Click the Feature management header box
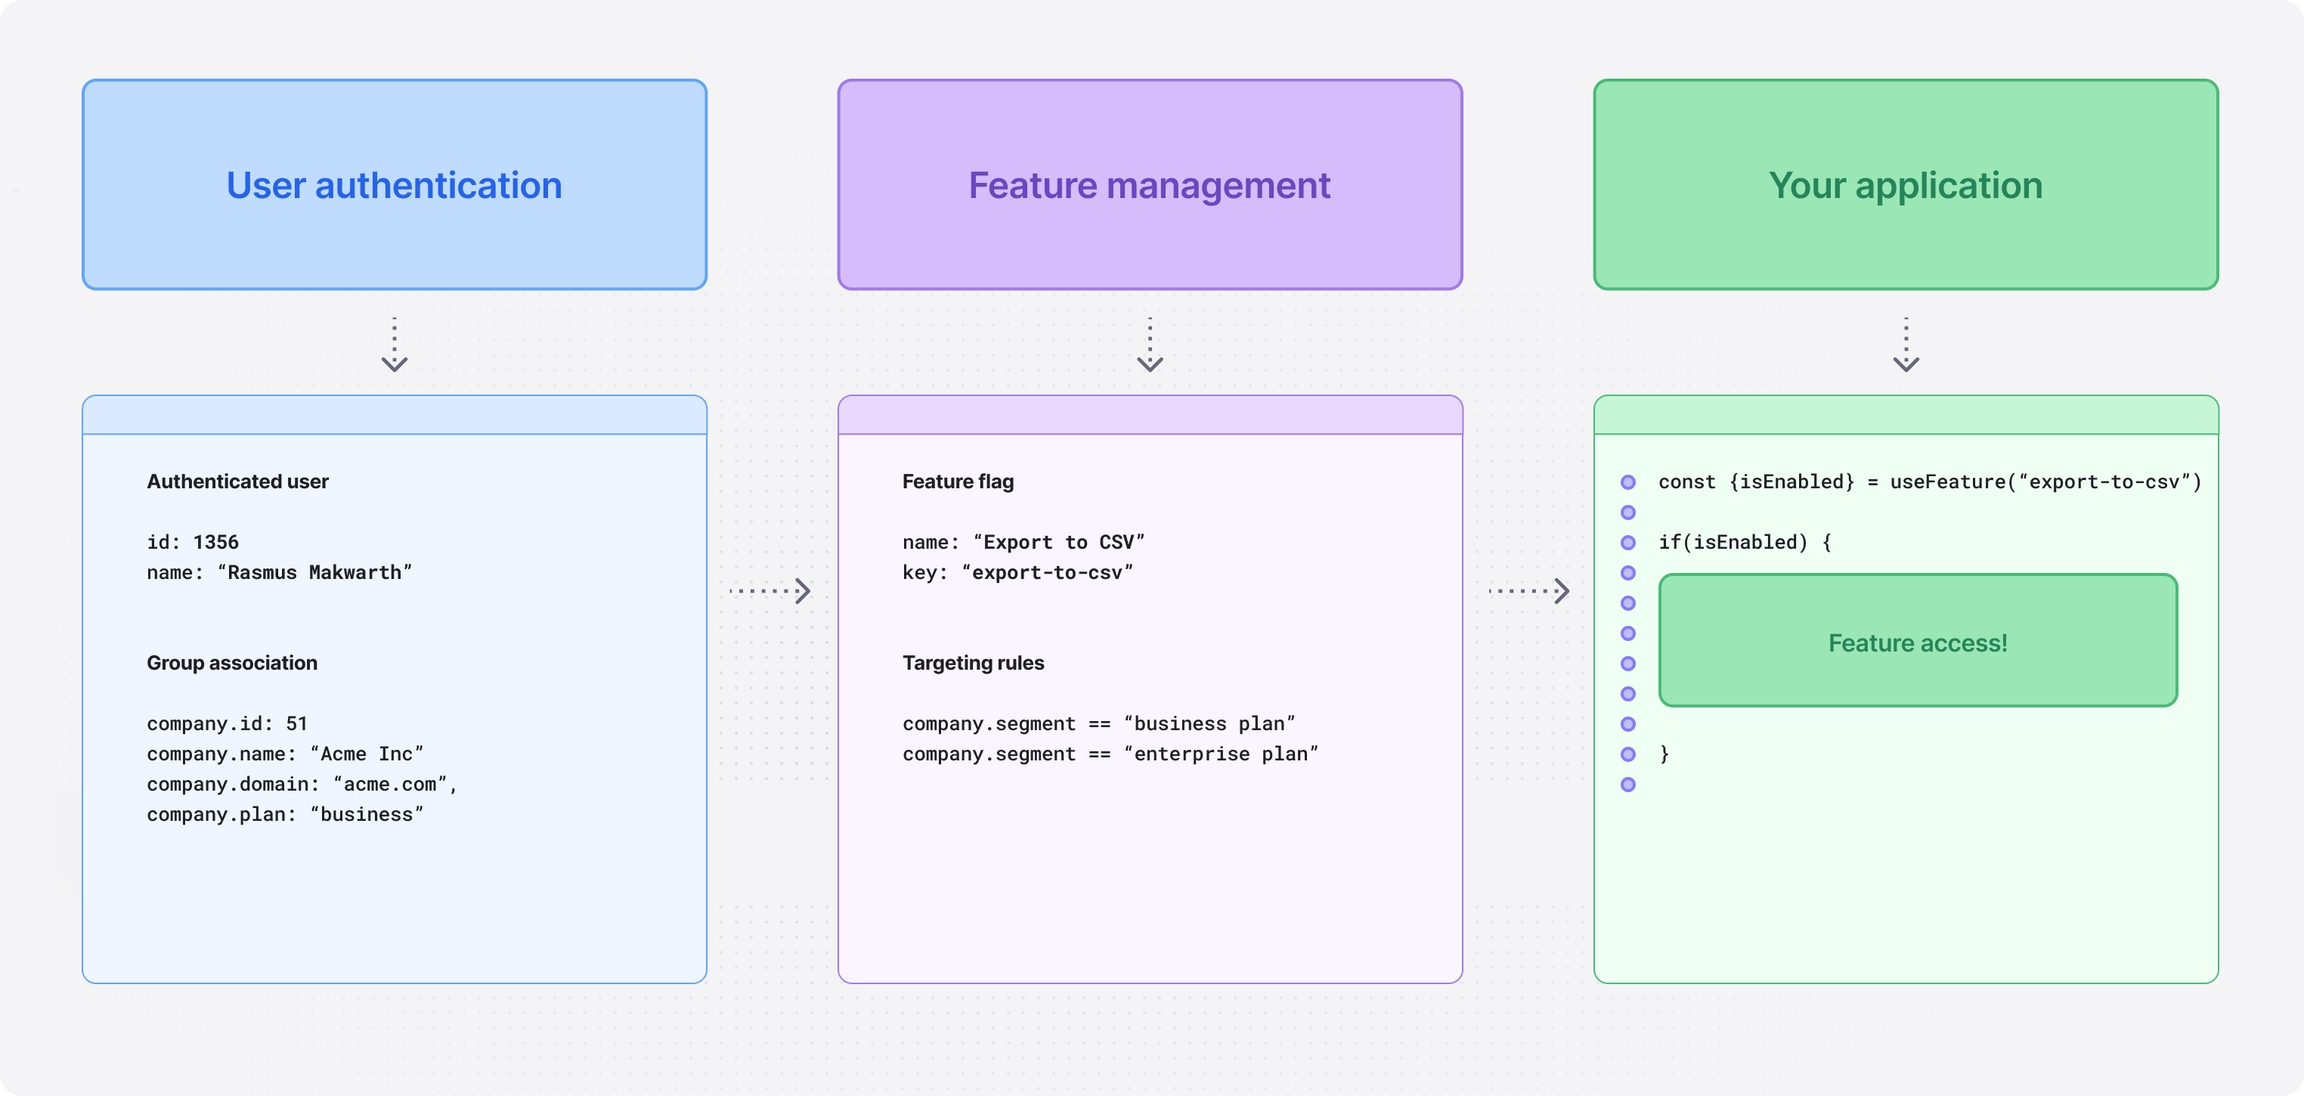 [1149, 185]
